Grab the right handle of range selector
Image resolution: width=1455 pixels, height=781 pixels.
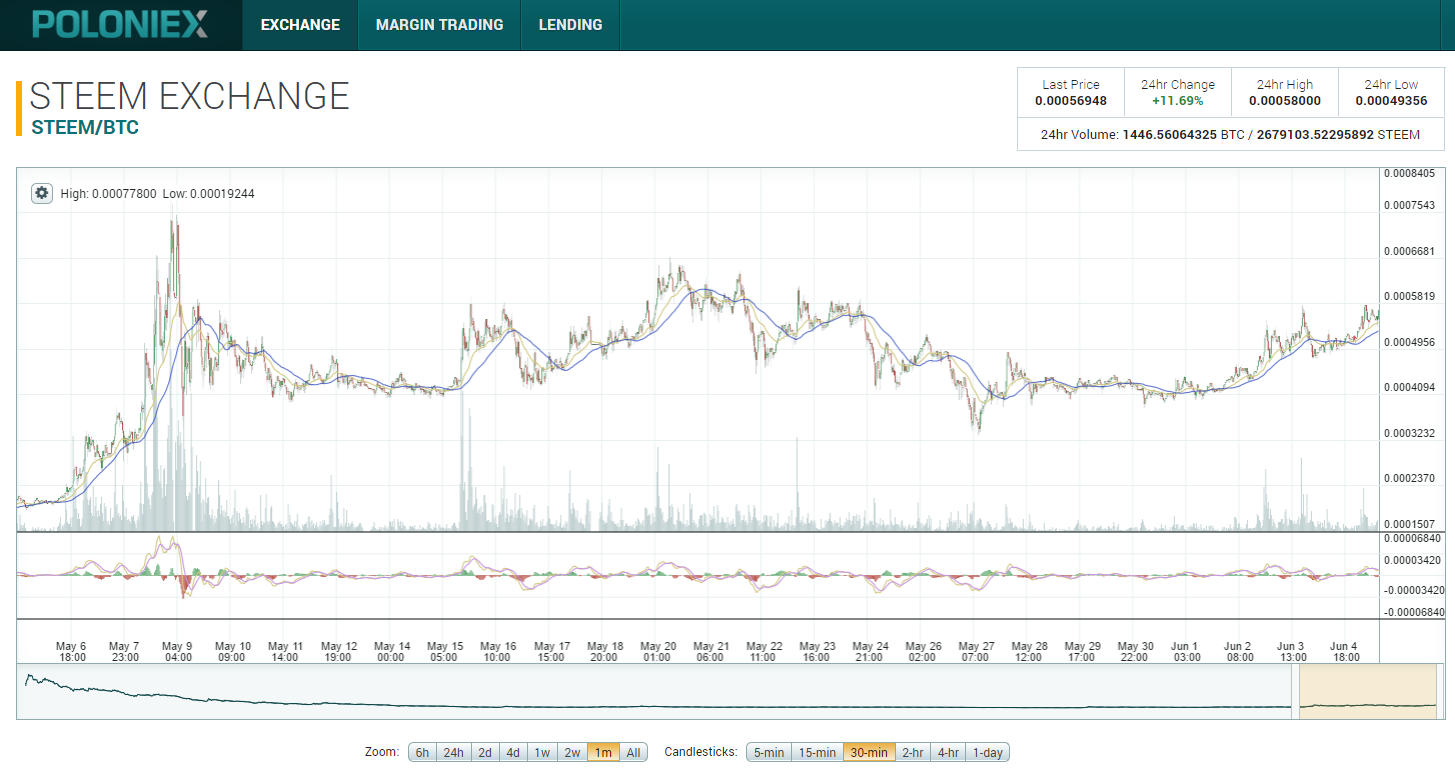coord(1440,693)
